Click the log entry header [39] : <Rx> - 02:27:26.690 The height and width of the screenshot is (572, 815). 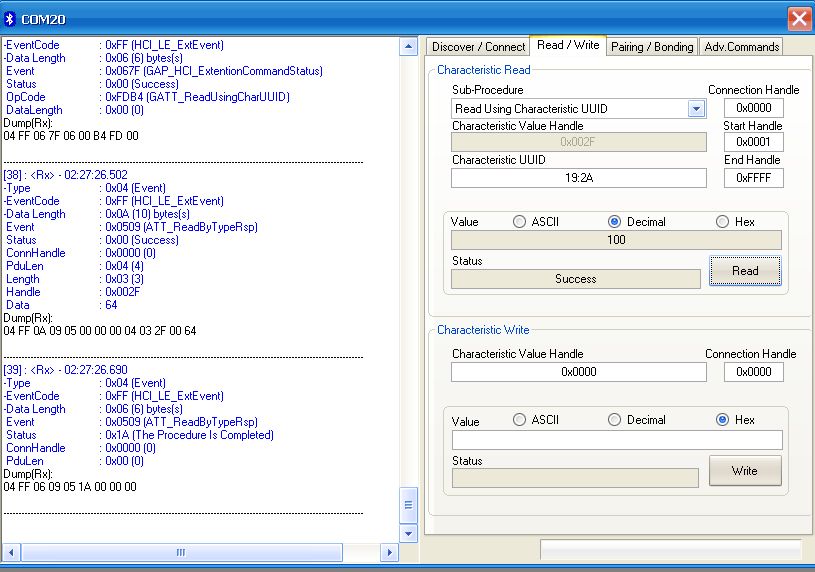pyautogui.click(x=65, y=370)
